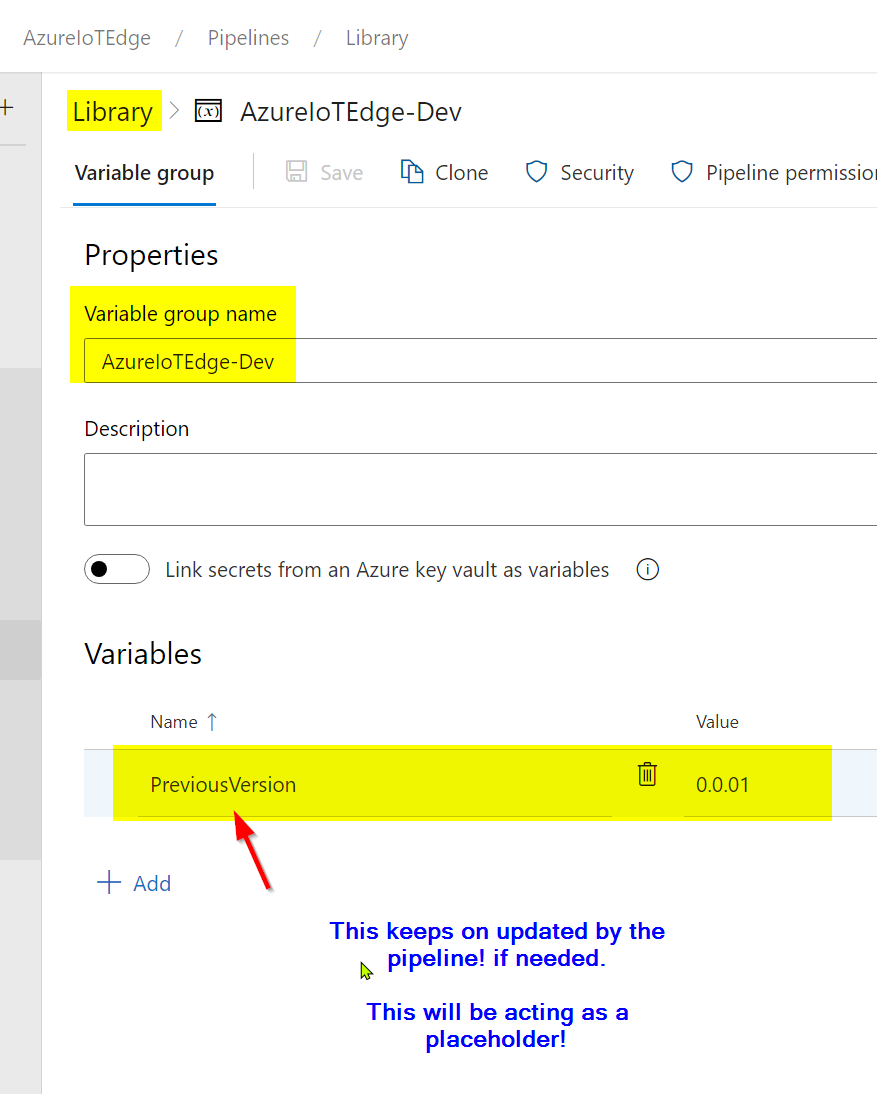Screen dimensions: 877x1094
Task: Click the variable group (x) icon
Action: click(208, 111)
